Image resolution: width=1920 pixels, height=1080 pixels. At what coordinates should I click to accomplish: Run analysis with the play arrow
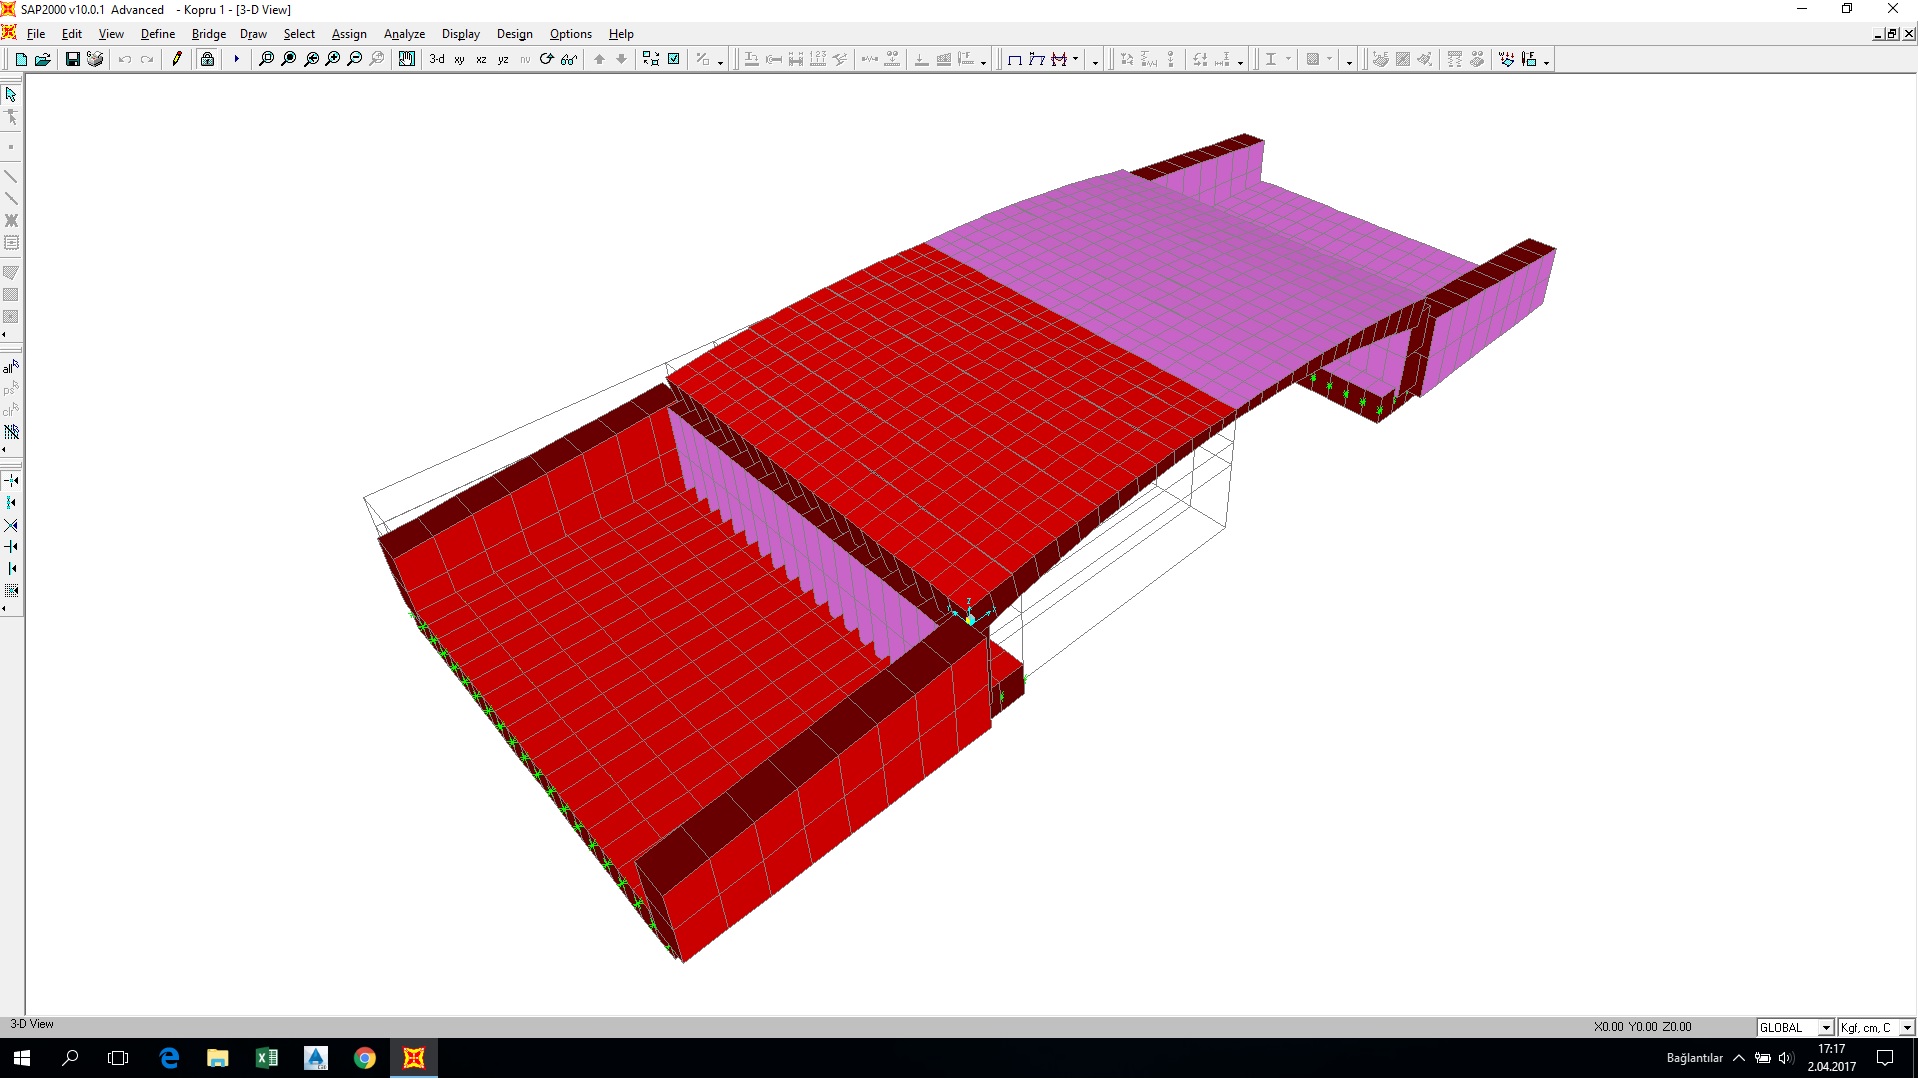point(237,60)
